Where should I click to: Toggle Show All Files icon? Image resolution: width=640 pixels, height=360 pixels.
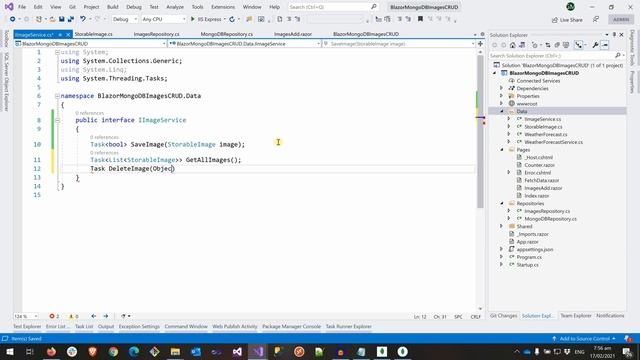(x=566, y=45)
